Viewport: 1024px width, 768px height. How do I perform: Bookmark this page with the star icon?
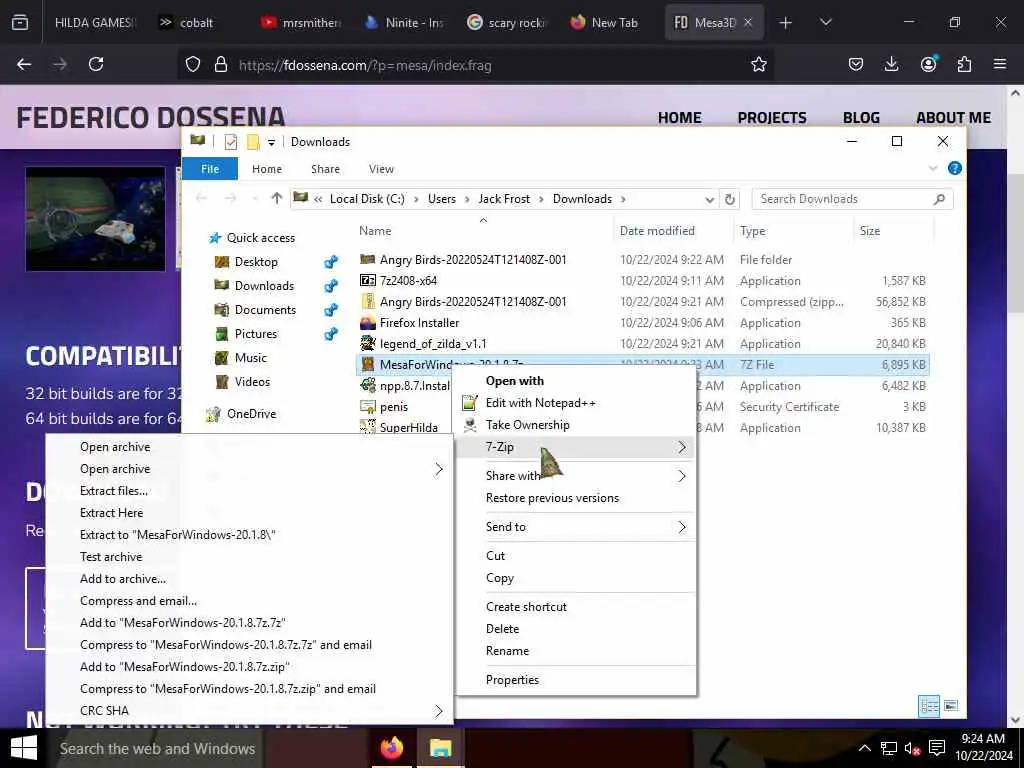tap(758, 64)
